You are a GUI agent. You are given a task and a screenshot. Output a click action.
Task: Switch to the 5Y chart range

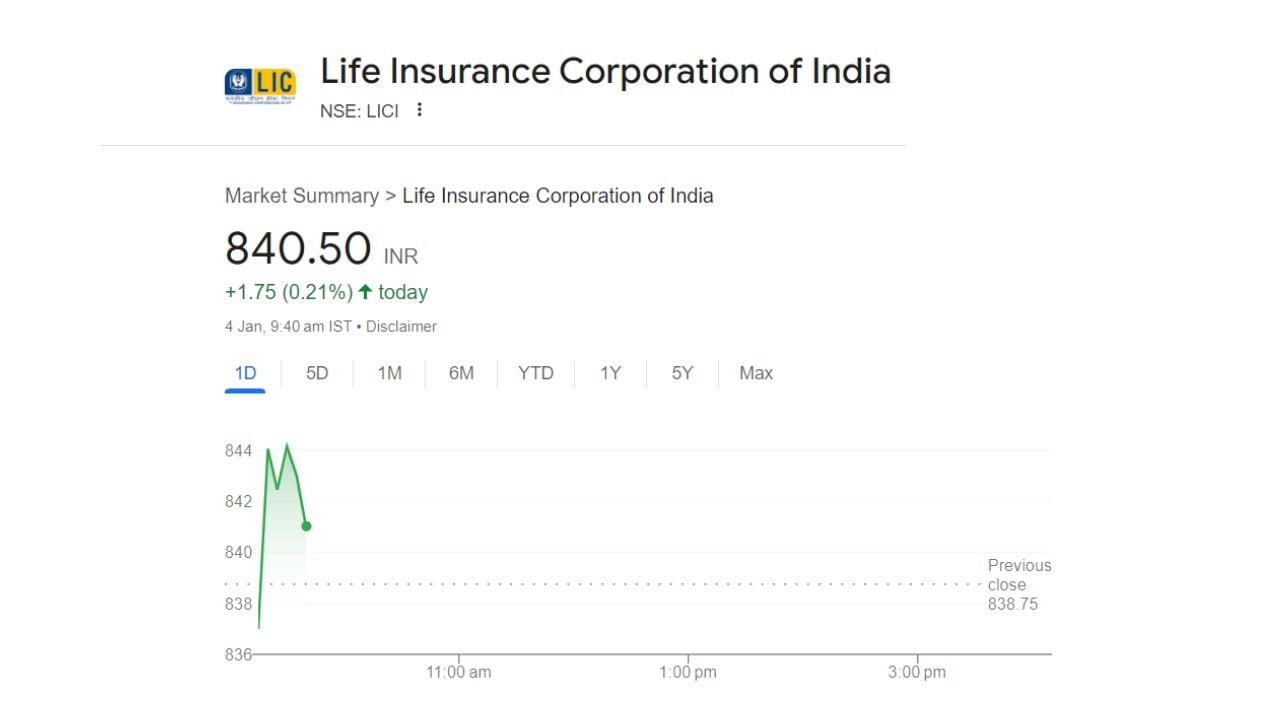(682, 373)
